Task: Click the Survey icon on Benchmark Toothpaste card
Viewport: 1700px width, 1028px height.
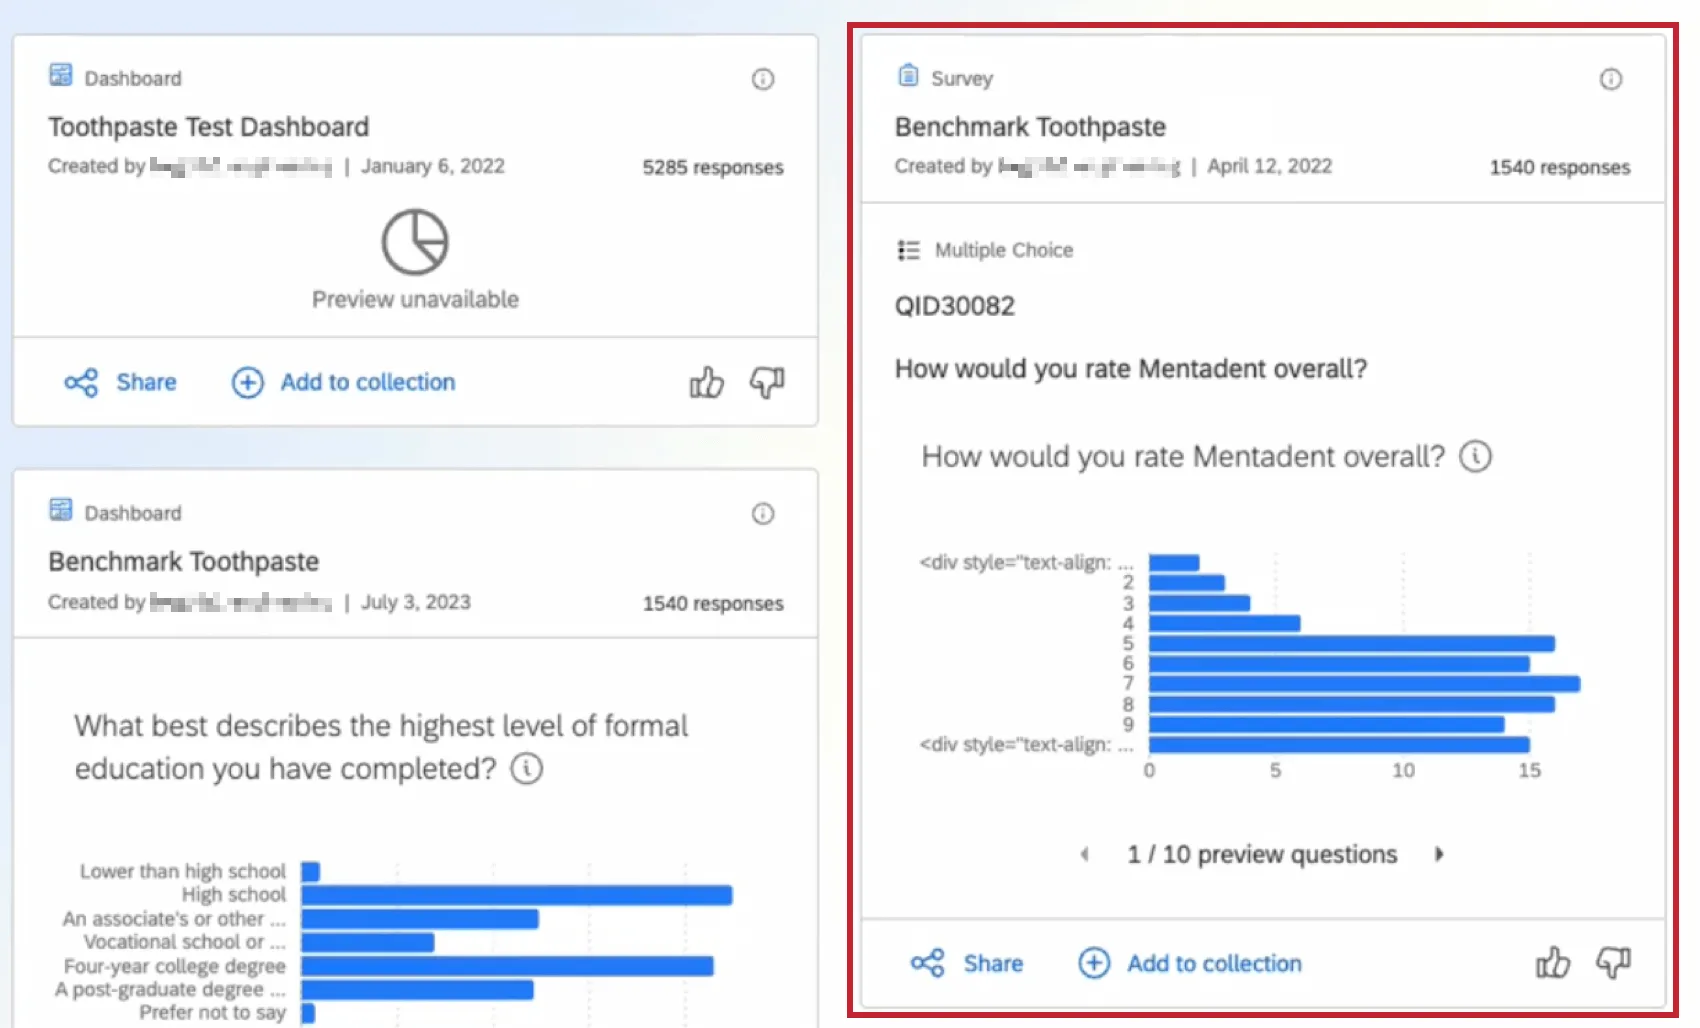Action: point(908,74)
